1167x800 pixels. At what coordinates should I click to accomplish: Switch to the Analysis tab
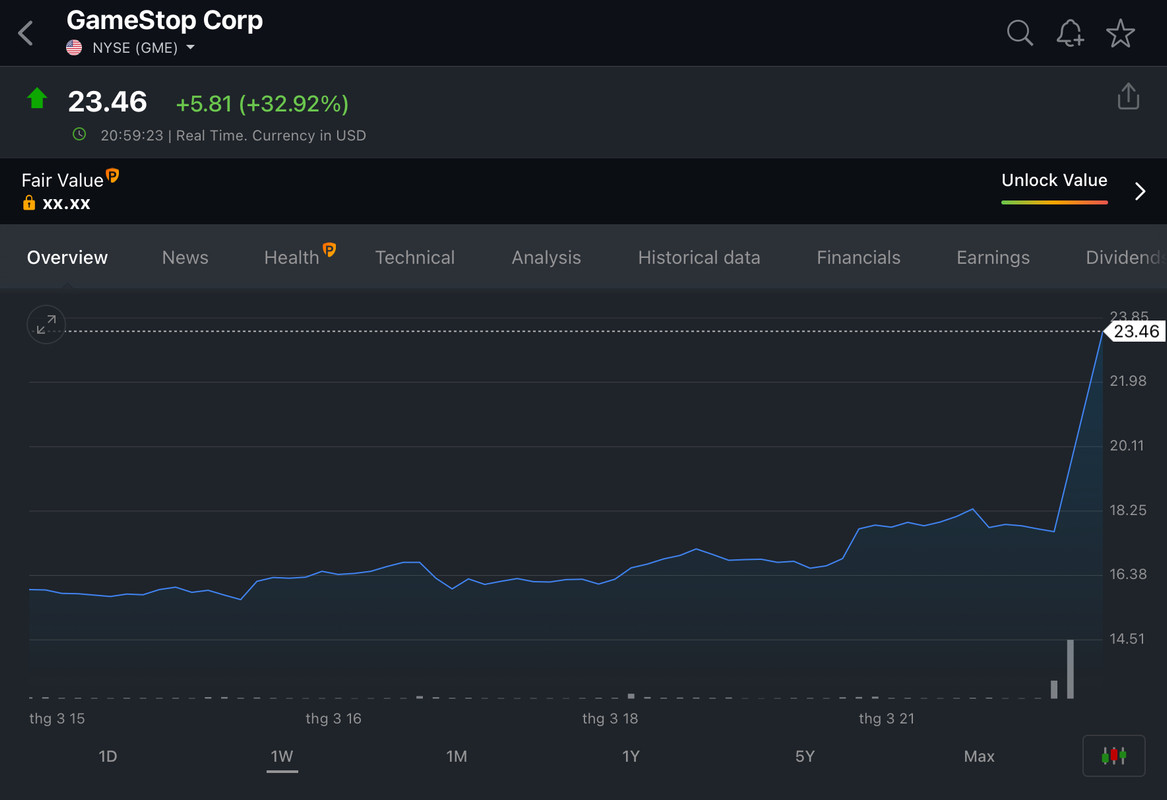(546, 257)
